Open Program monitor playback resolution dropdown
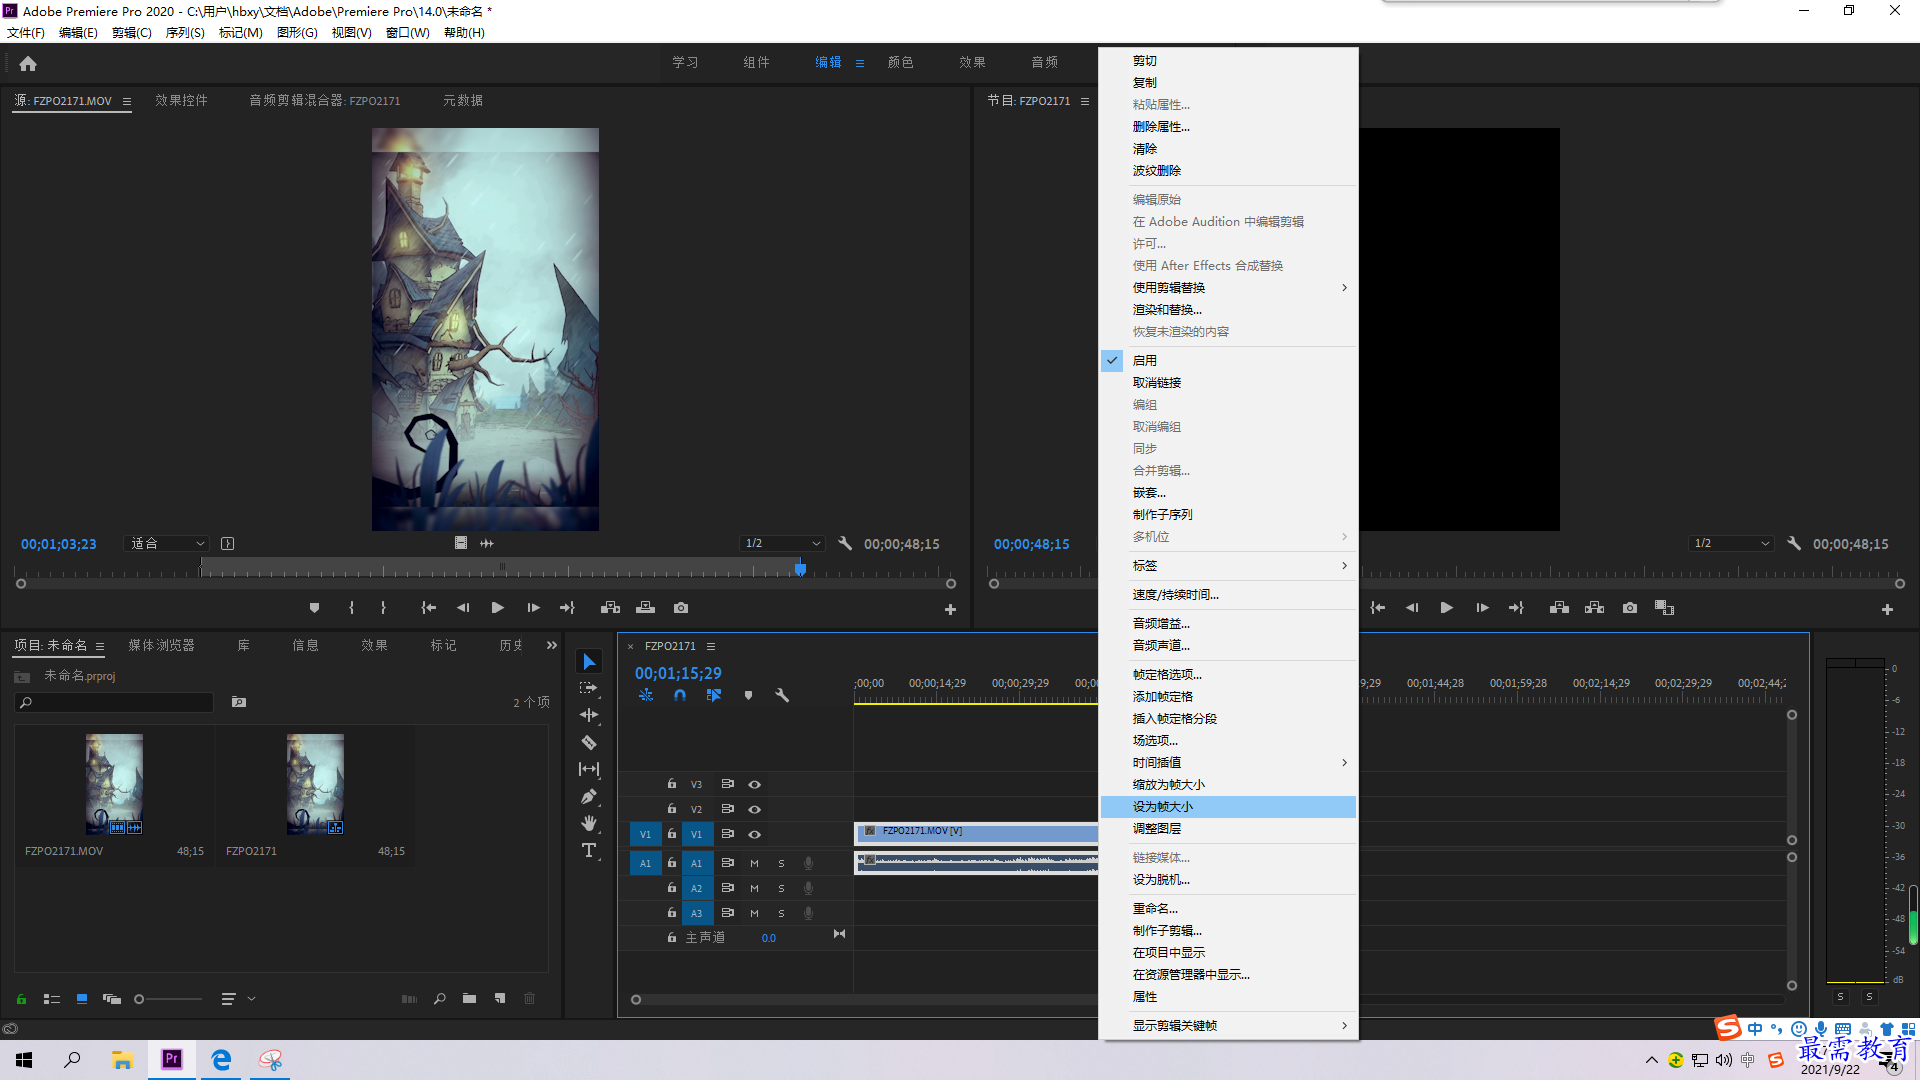1920x1080 pixels. click(1731, 543)
